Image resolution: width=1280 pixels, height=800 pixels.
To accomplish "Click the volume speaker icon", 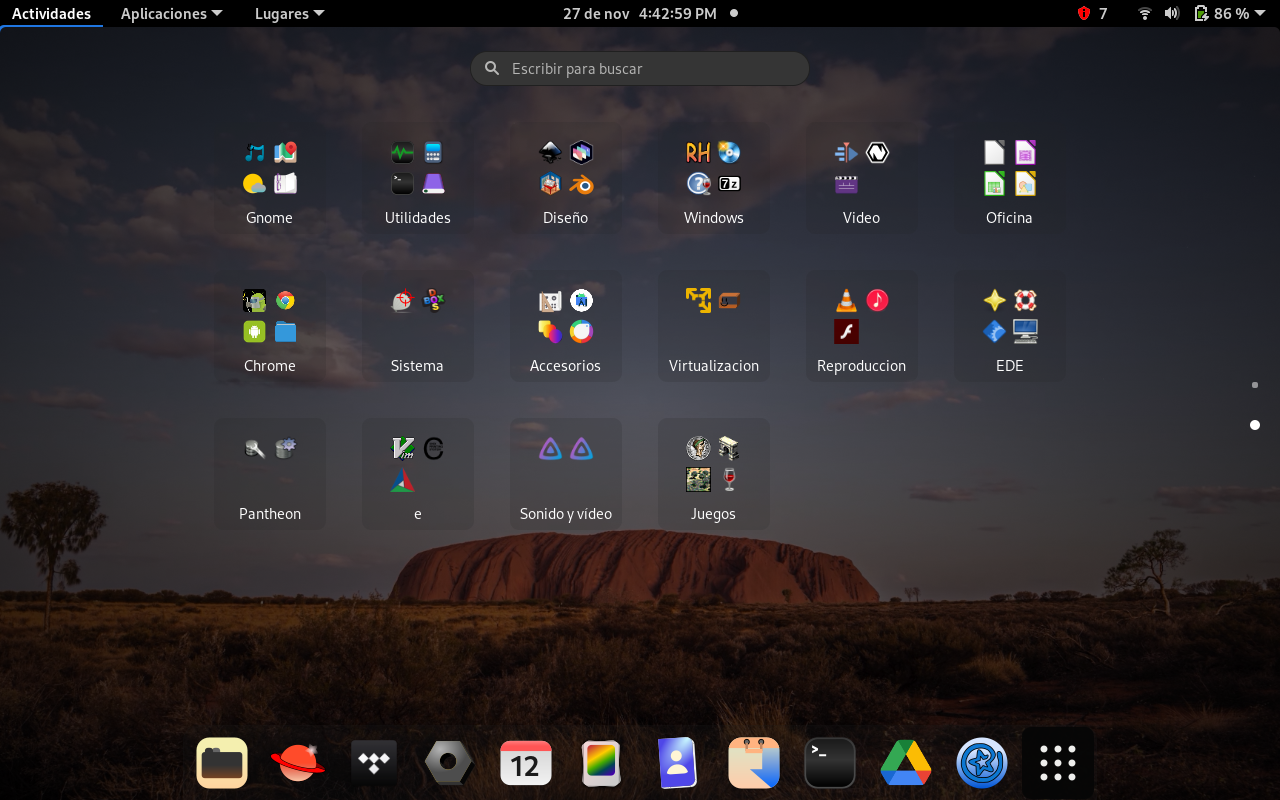I will click(x=1172, y=13).
